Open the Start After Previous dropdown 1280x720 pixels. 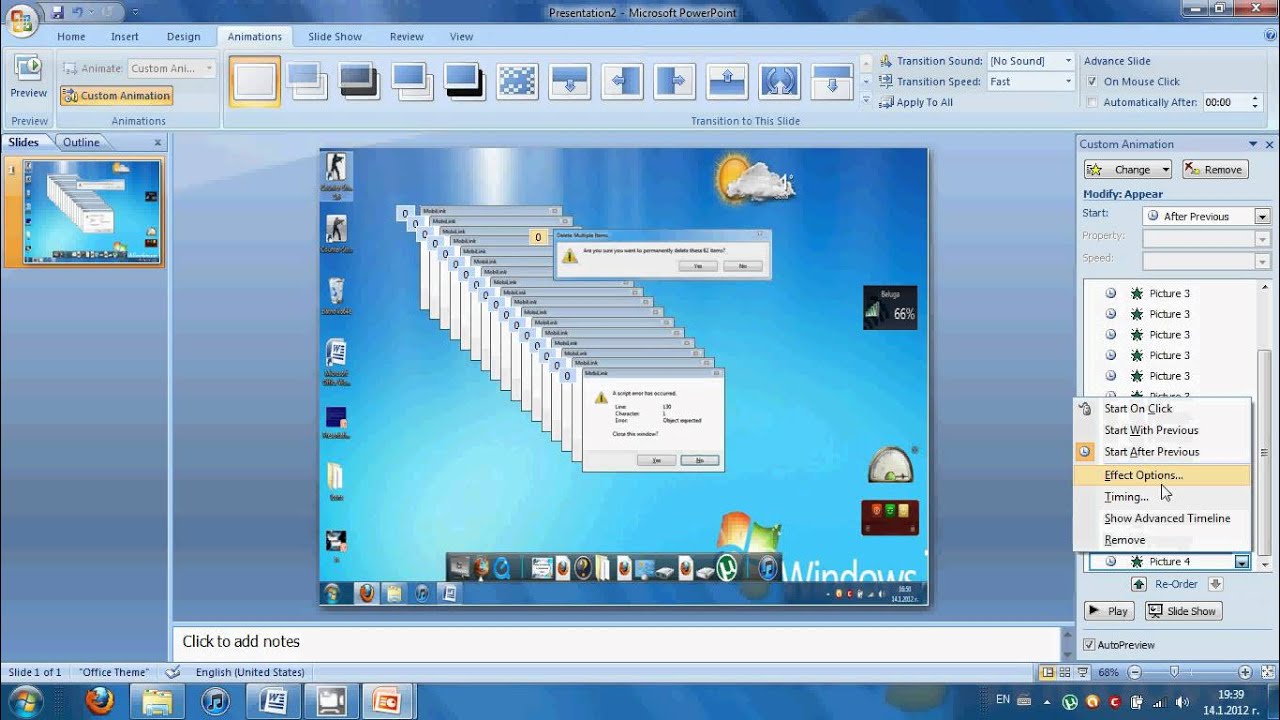1262,216
